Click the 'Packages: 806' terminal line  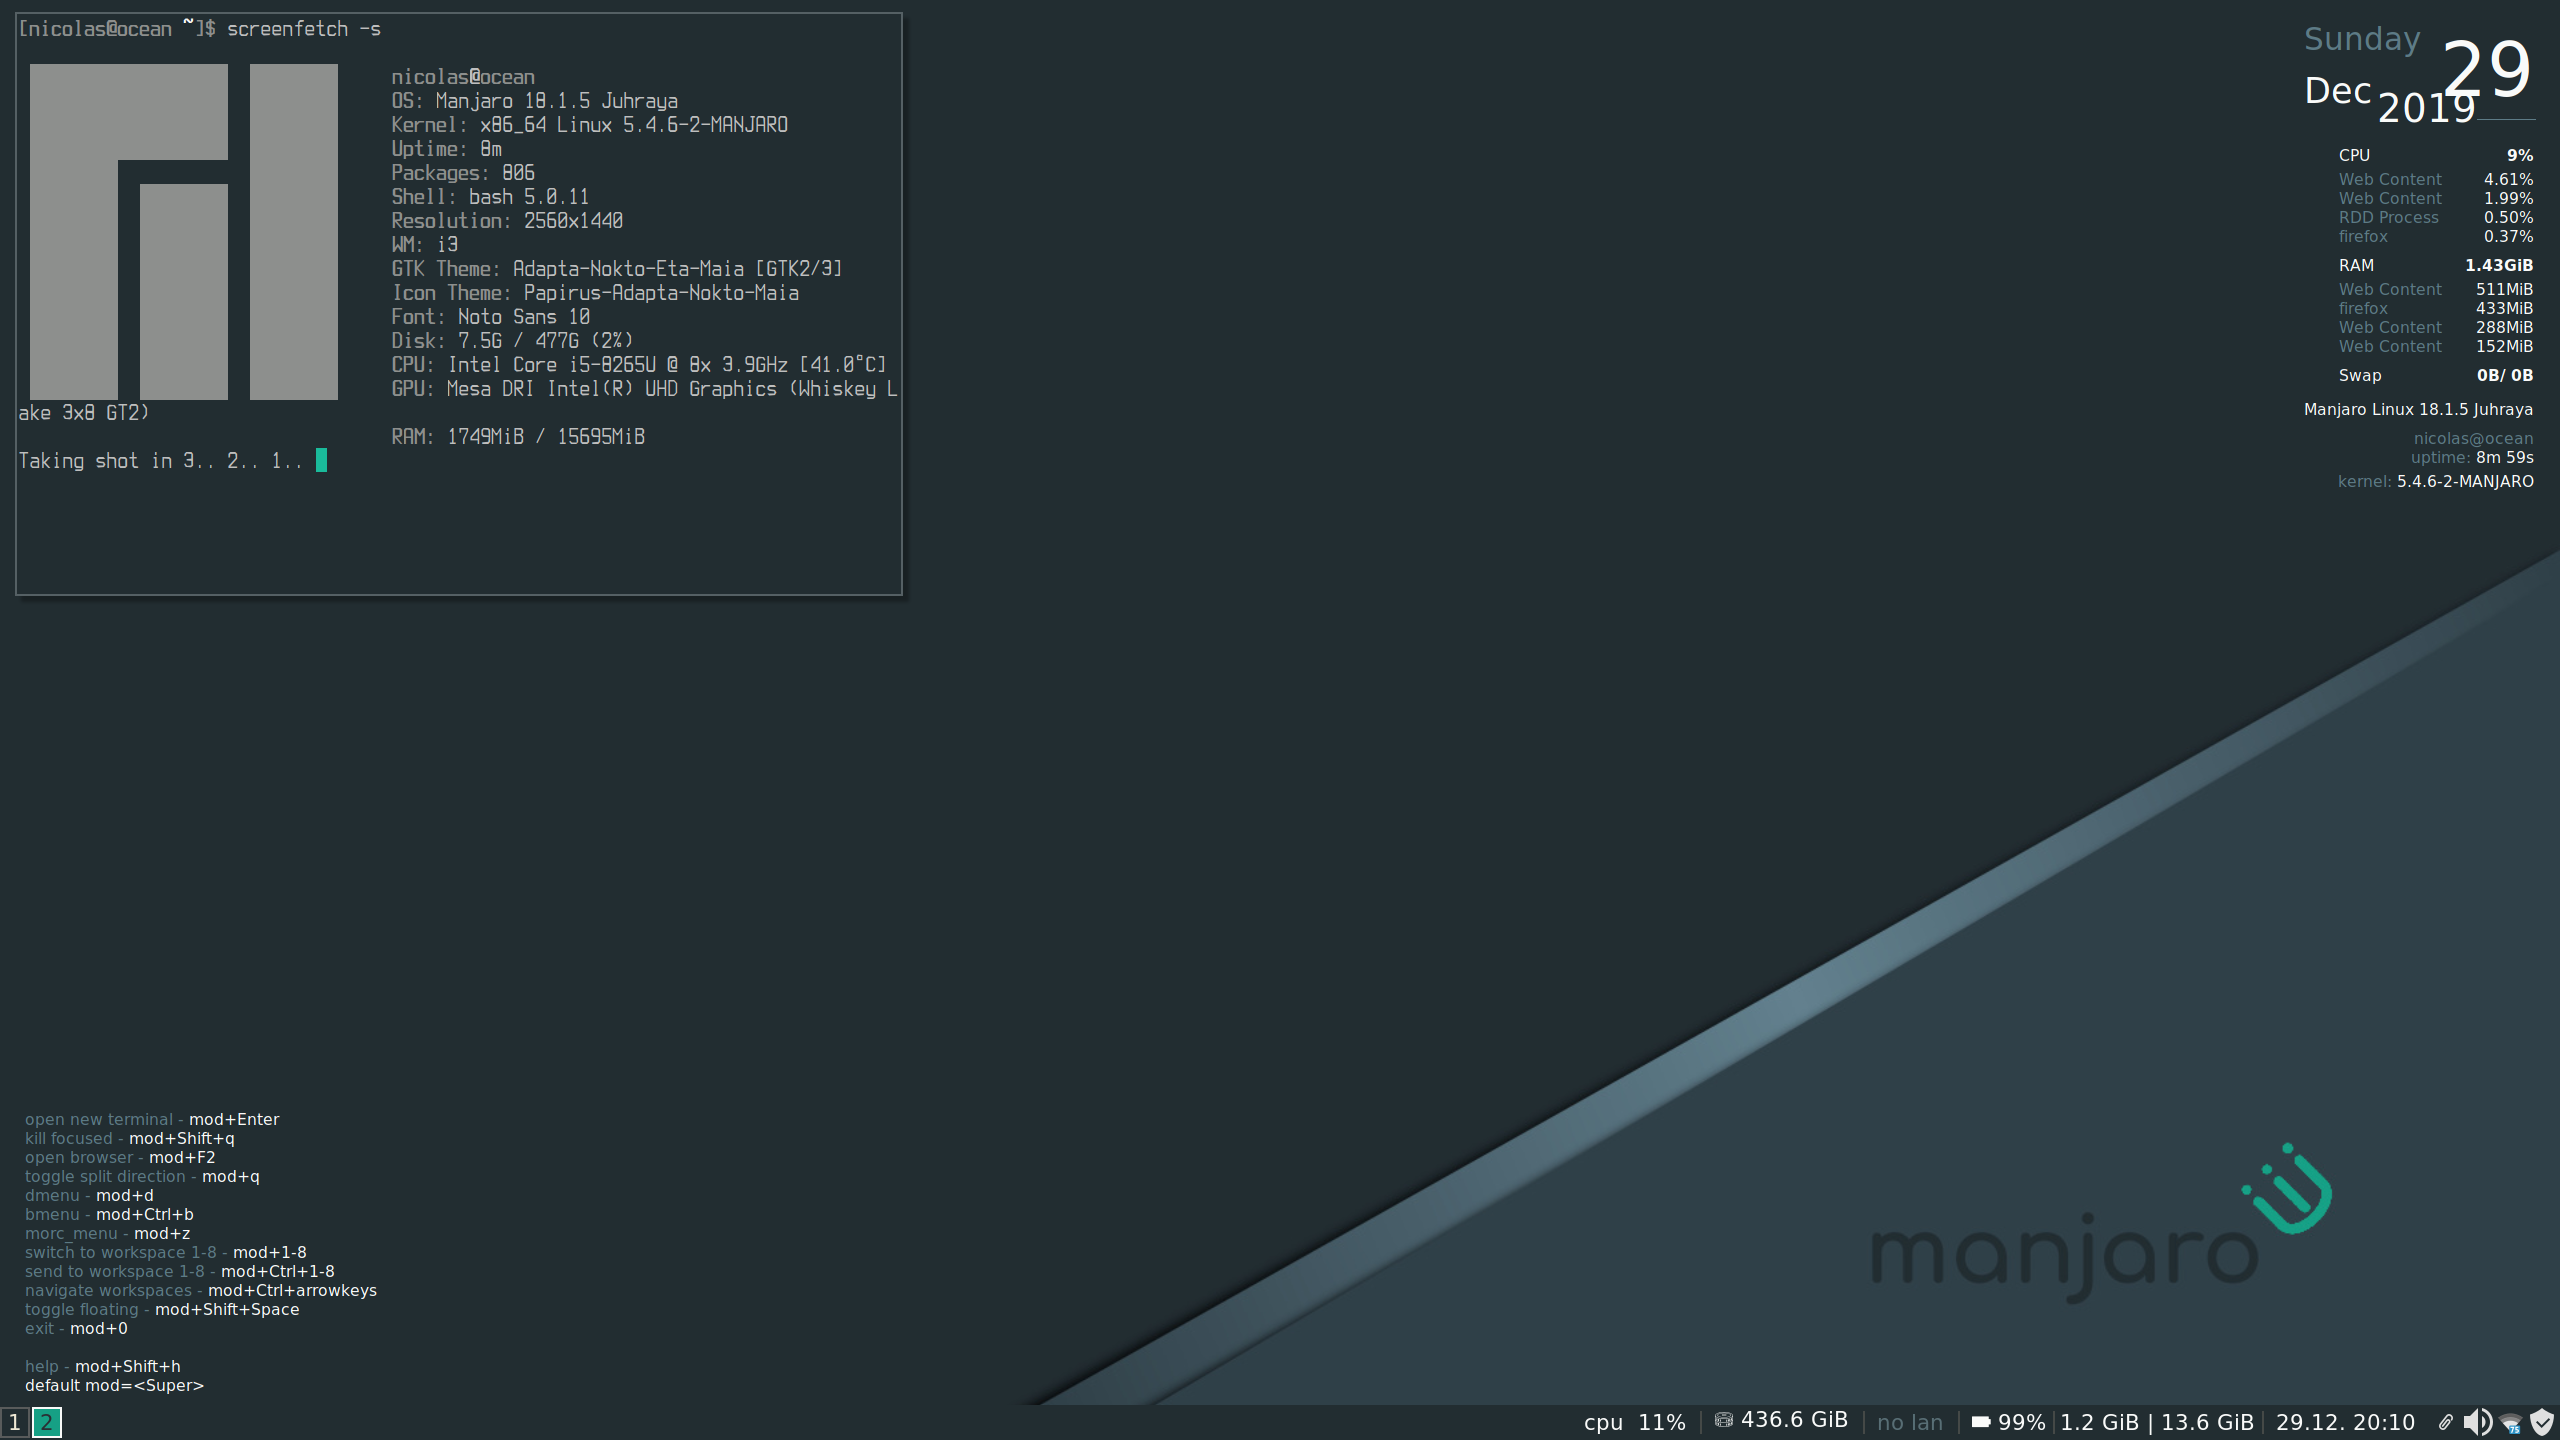(x=463, y=173)
